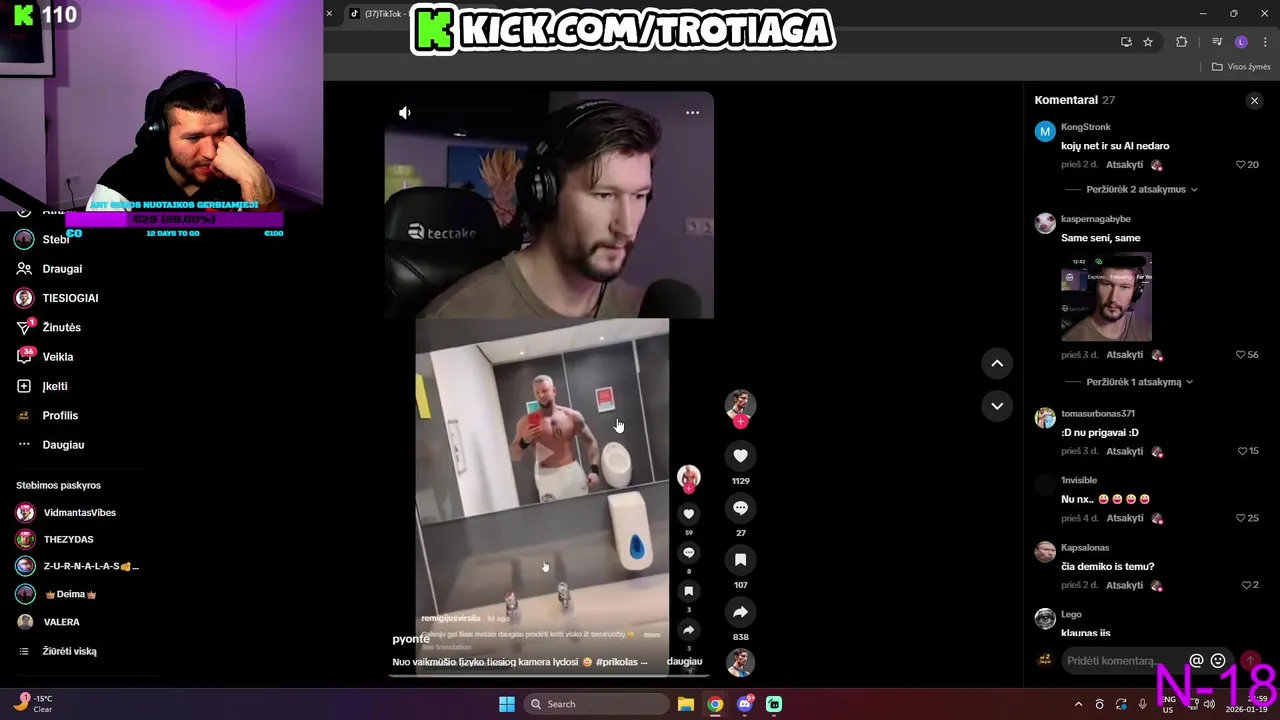Open Įkelti upload in sidebar

click(55, 386)
